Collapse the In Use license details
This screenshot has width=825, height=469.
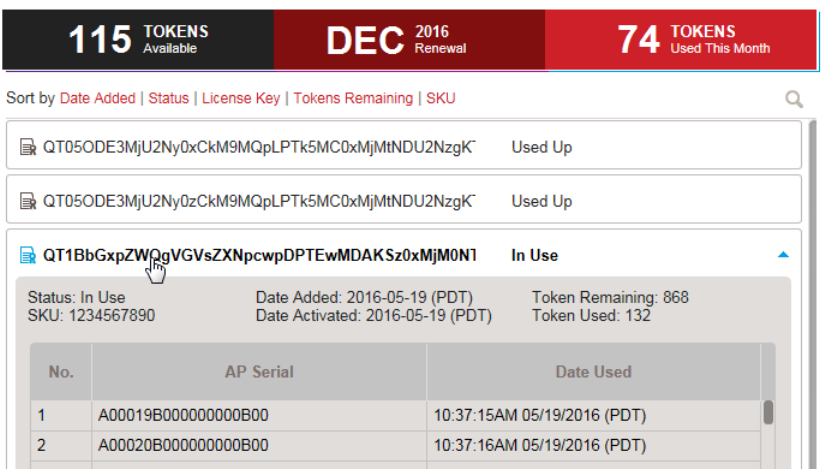(x=783, y=256)
